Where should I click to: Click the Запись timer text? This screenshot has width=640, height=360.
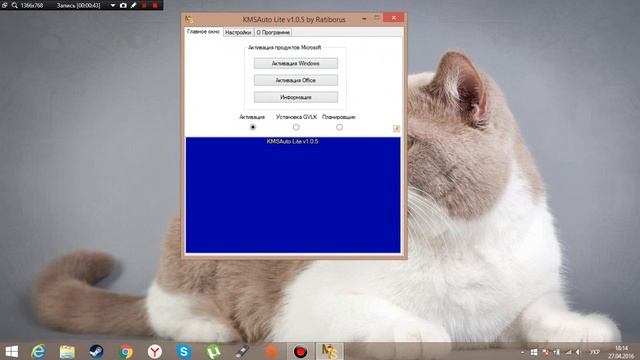point(78,5)
